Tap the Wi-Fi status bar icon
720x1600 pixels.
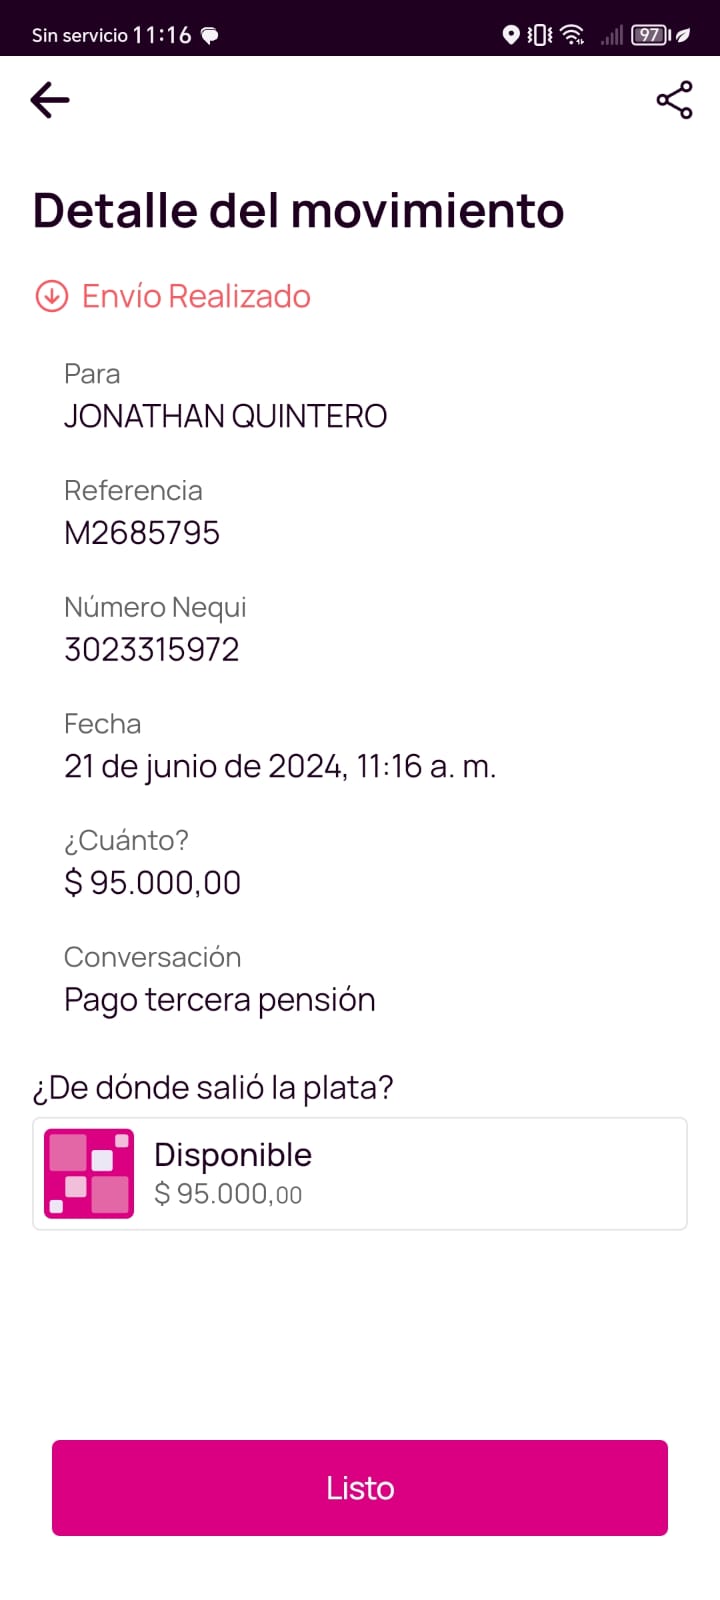573,36
